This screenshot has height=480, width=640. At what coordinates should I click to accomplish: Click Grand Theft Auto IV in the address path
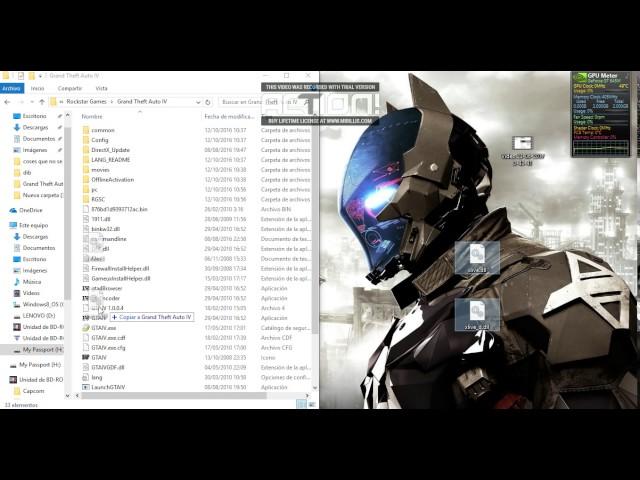pos(142,102)
